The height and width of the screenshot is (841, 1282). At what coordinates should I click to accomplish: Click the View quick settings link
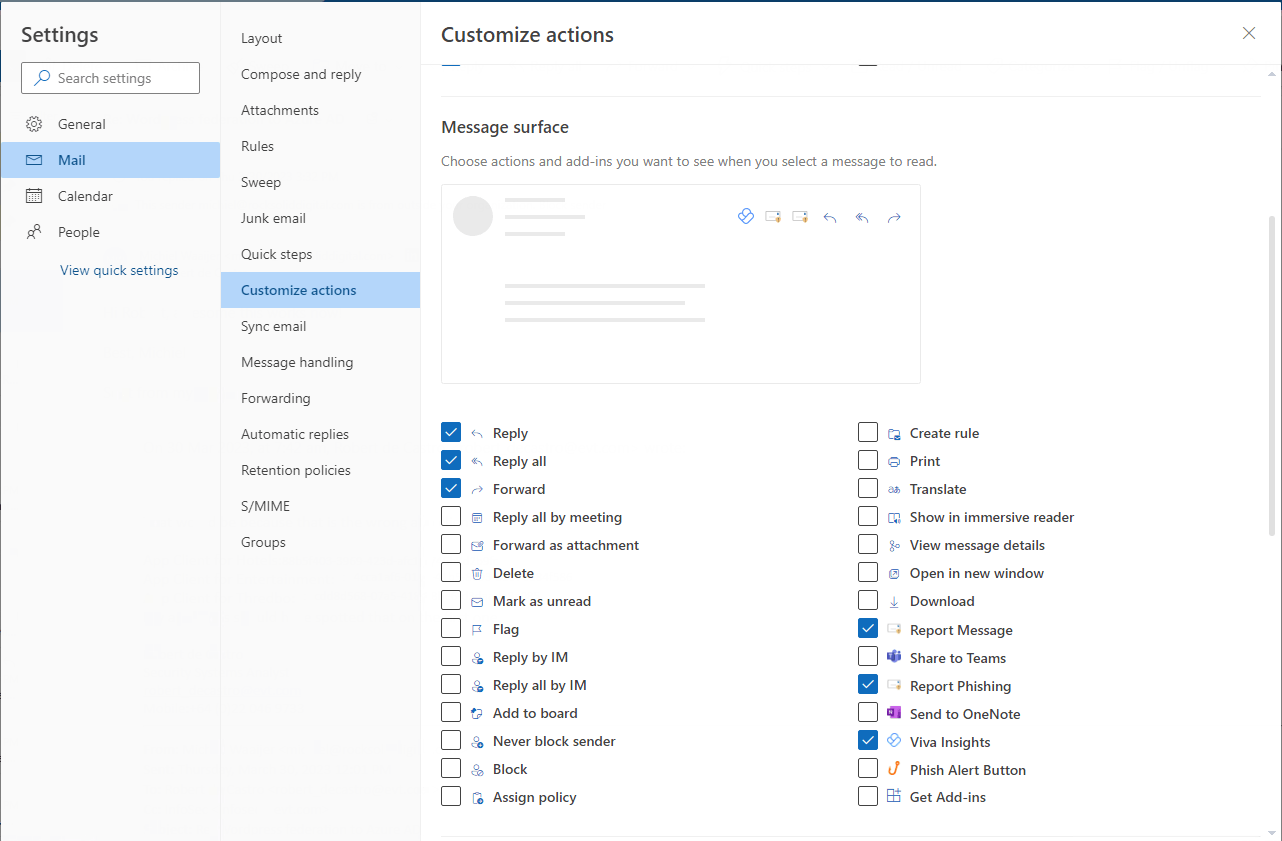119,270
